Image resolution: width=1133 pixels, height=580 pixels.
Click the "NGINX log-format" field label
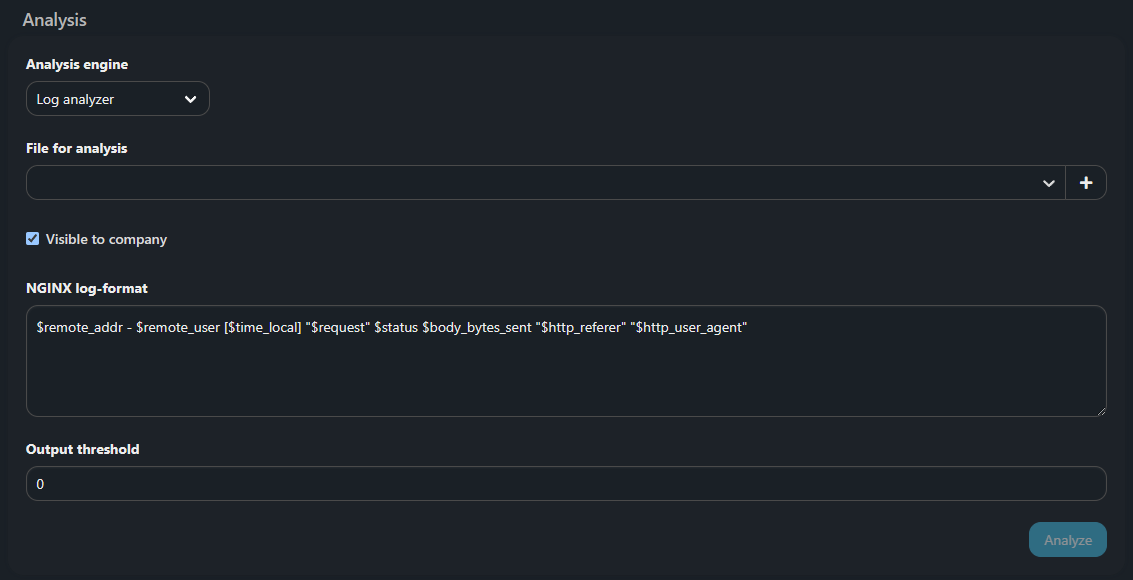pos(87,289)
